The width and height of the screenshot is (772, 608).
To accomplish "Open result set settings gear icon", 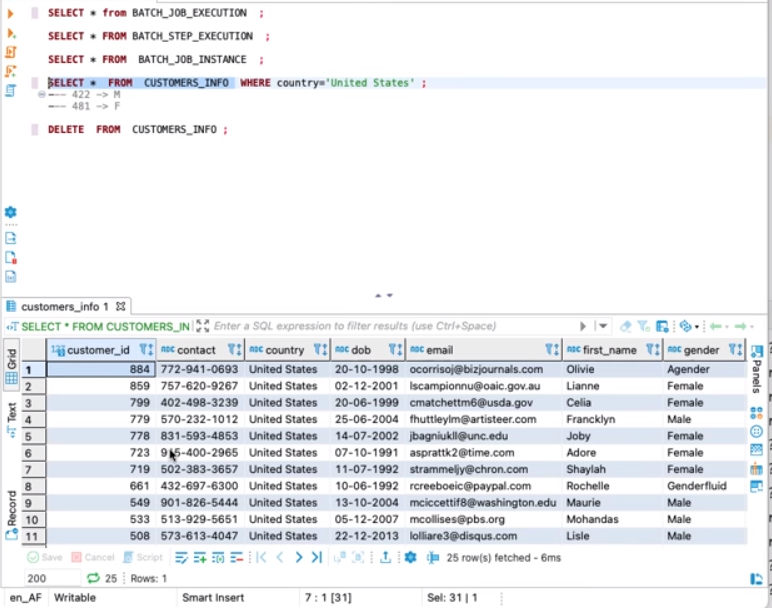I will tap(410, 557).
